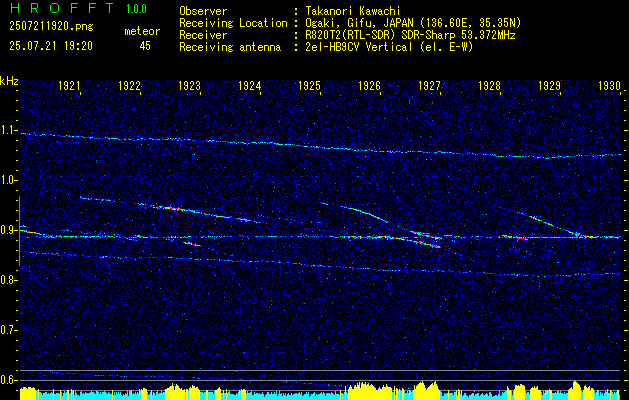Click the Receiving antenna label
The image size is (629, 400).
230,47
